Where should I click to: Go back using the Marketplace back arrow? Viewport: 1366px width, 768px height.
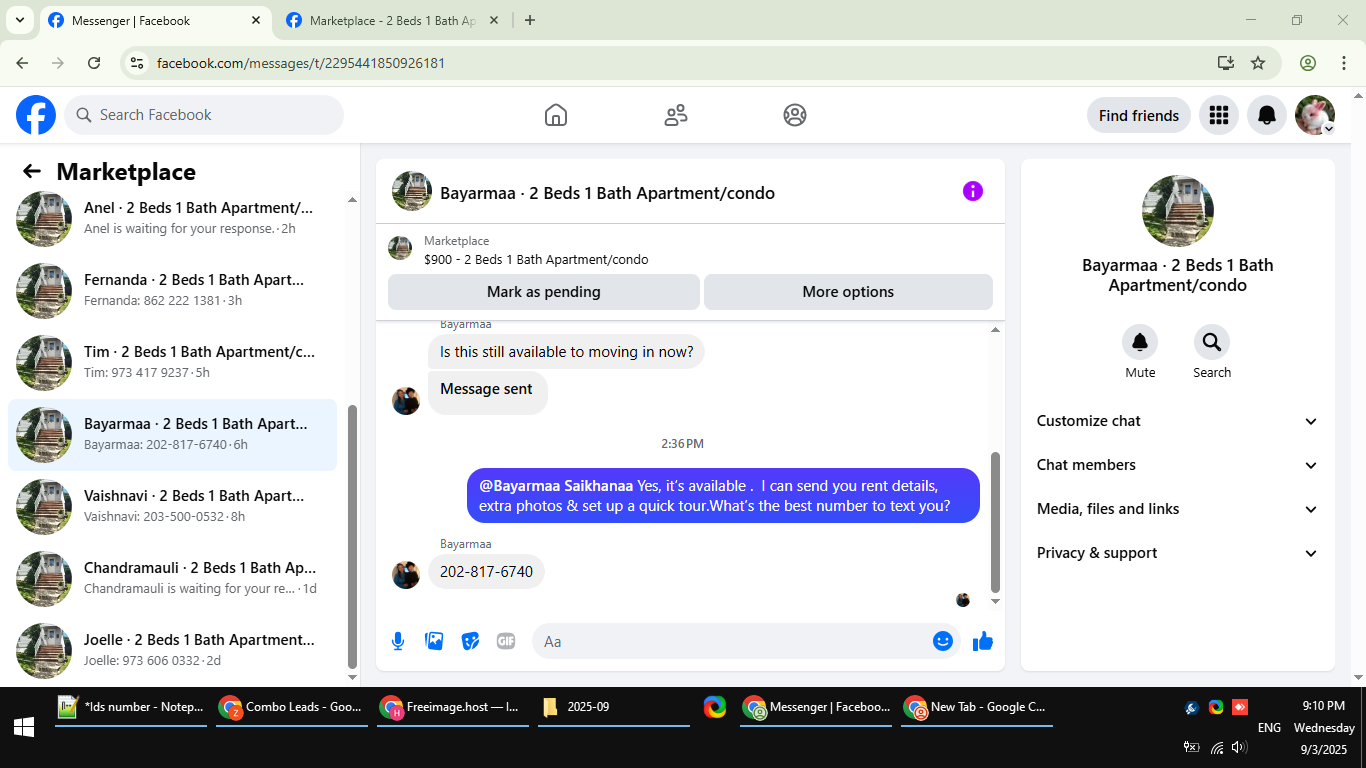point(32,172)
